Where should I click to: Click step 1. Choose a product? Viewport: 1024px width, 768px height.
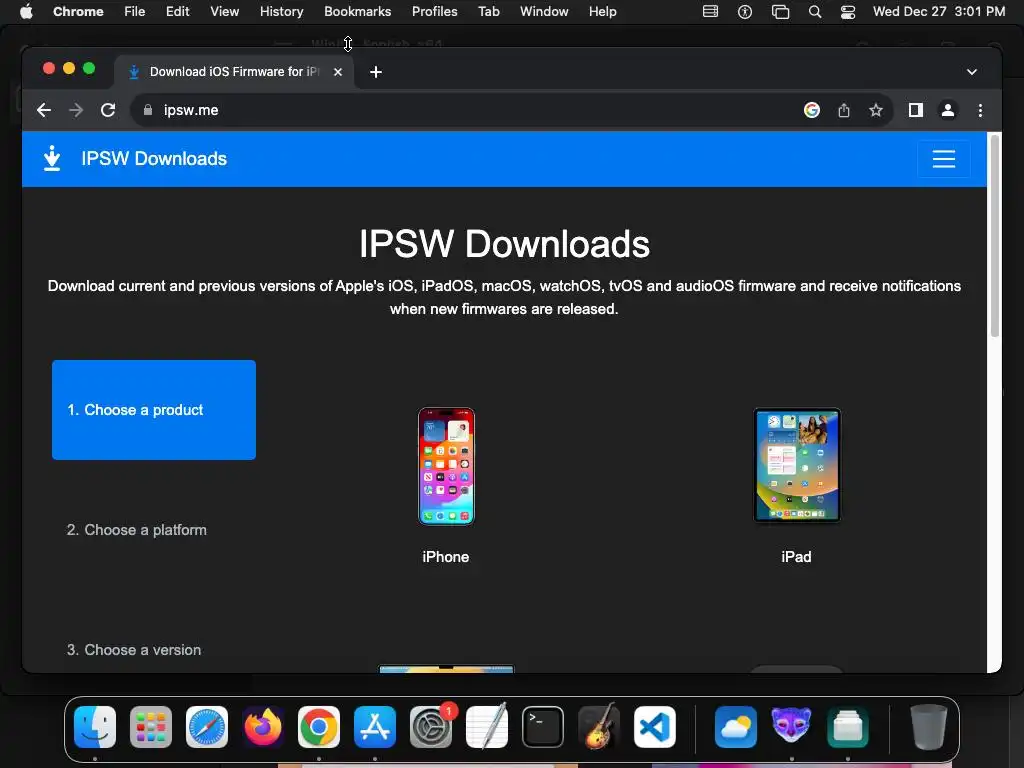(153, 409)
